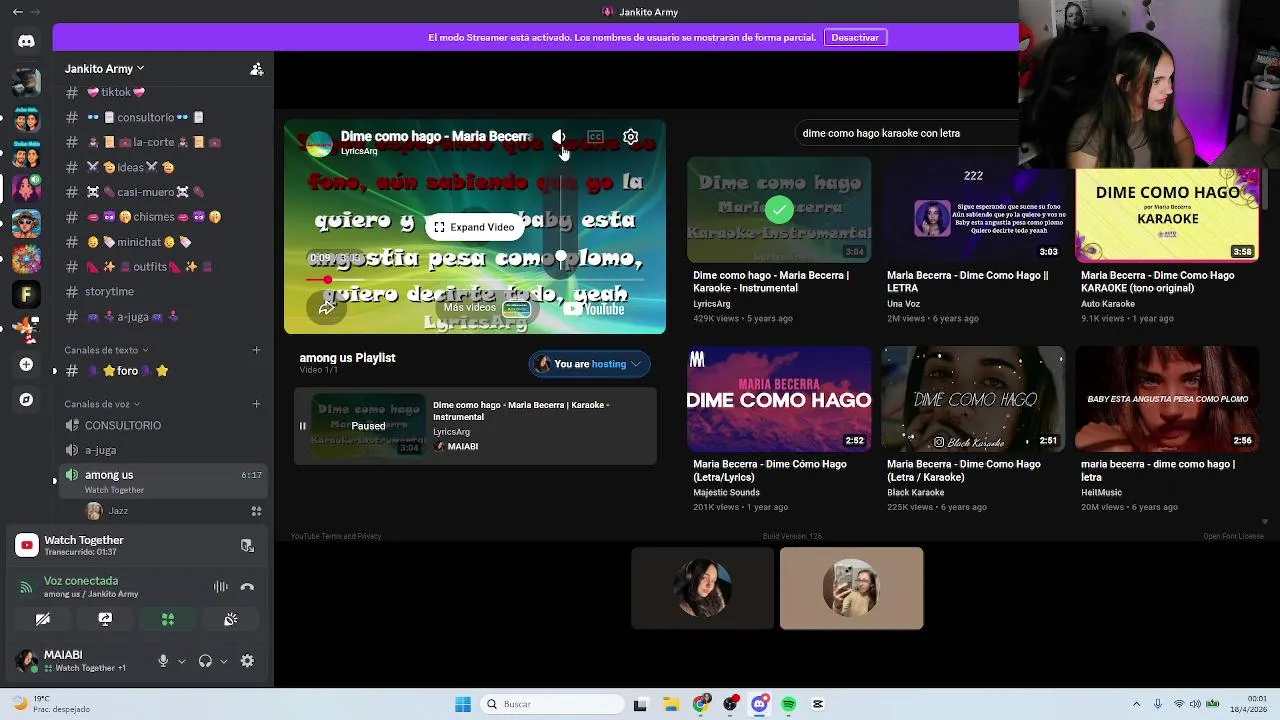Image resolution: width=1280 pixels, height=720 pixels.
Task: Open noise suppression waveform icon
Action: 221,587
